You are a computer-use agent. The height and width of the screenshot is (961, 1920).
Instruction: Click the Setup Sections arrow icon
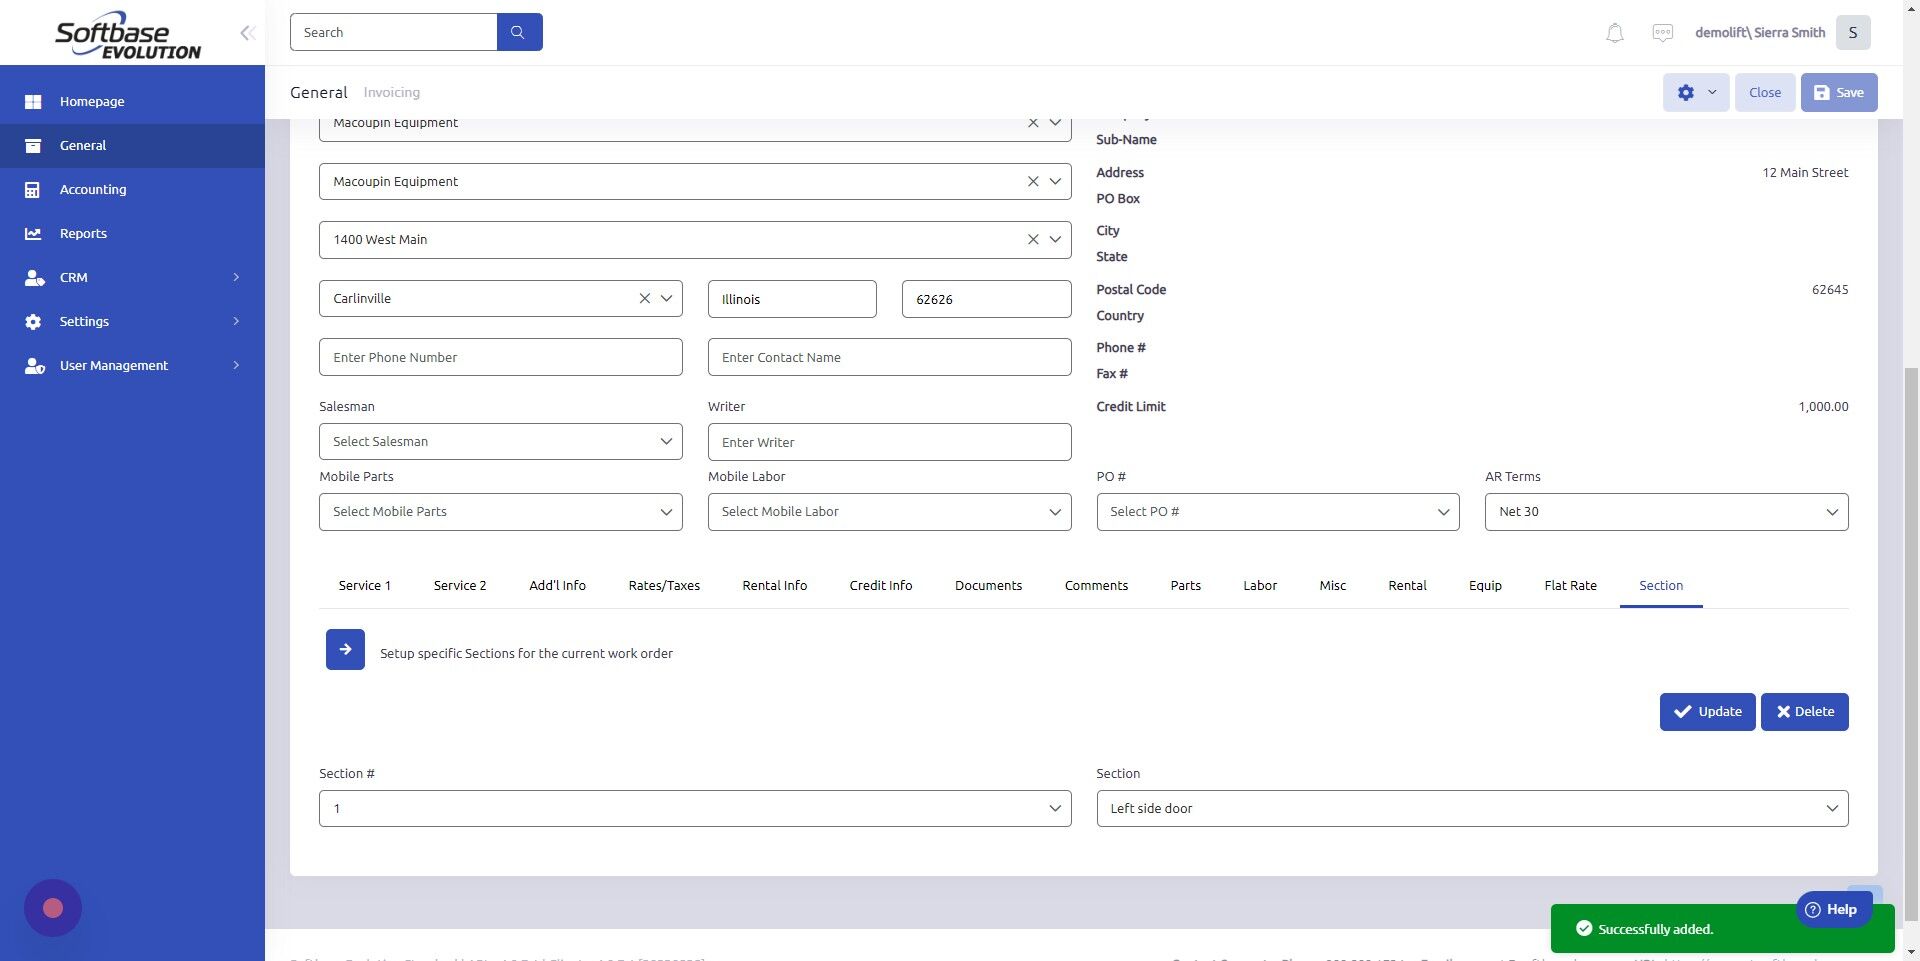(344, 649)
